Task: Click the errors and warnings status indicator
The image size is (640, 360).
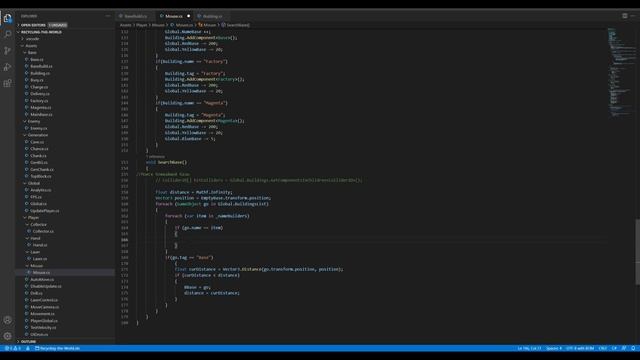Action: click(x=13, y=348)
